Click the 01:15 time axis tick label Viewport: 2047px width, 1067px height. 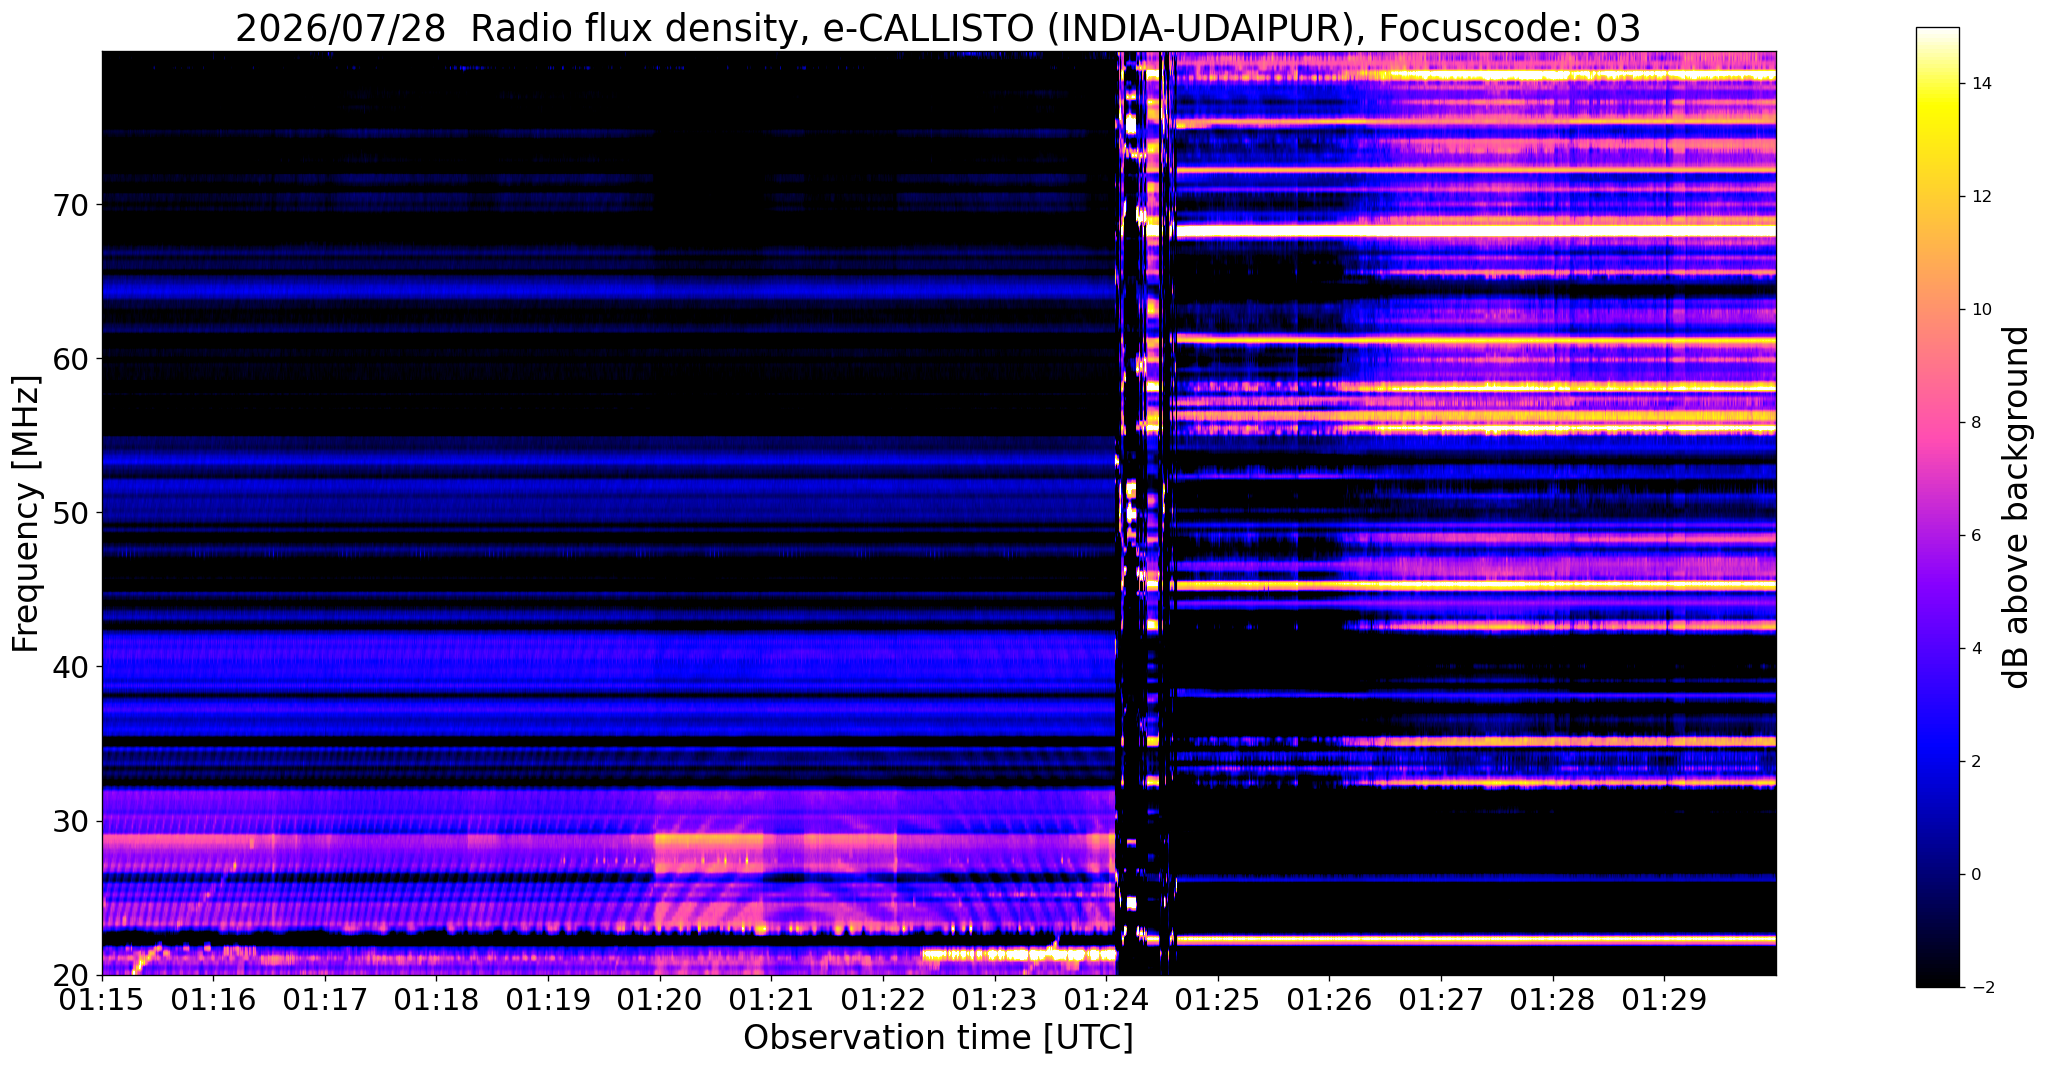(x=102, y=1001)
